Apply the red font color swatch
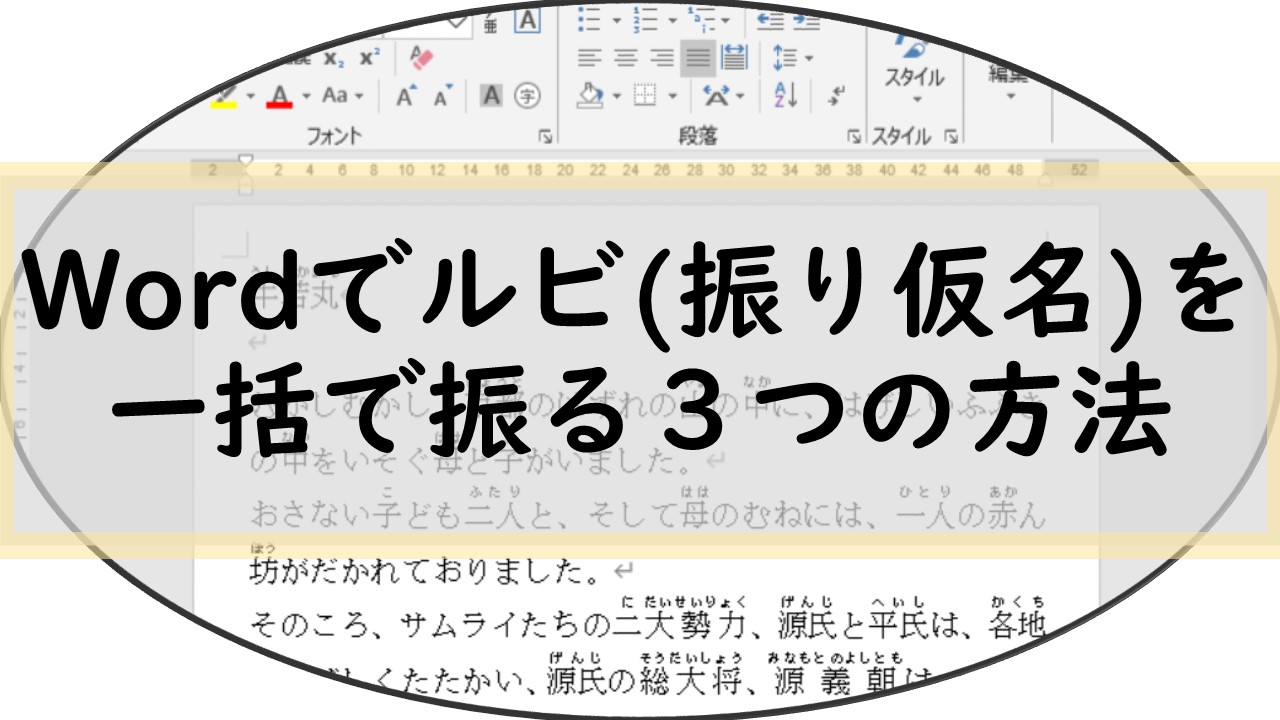 coord(280,96)
